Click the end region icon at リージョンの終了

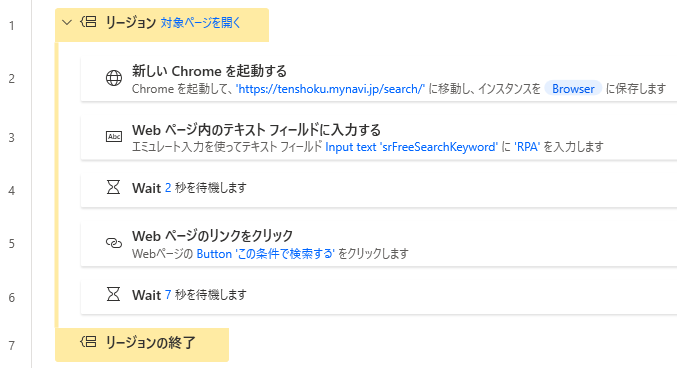89,342
